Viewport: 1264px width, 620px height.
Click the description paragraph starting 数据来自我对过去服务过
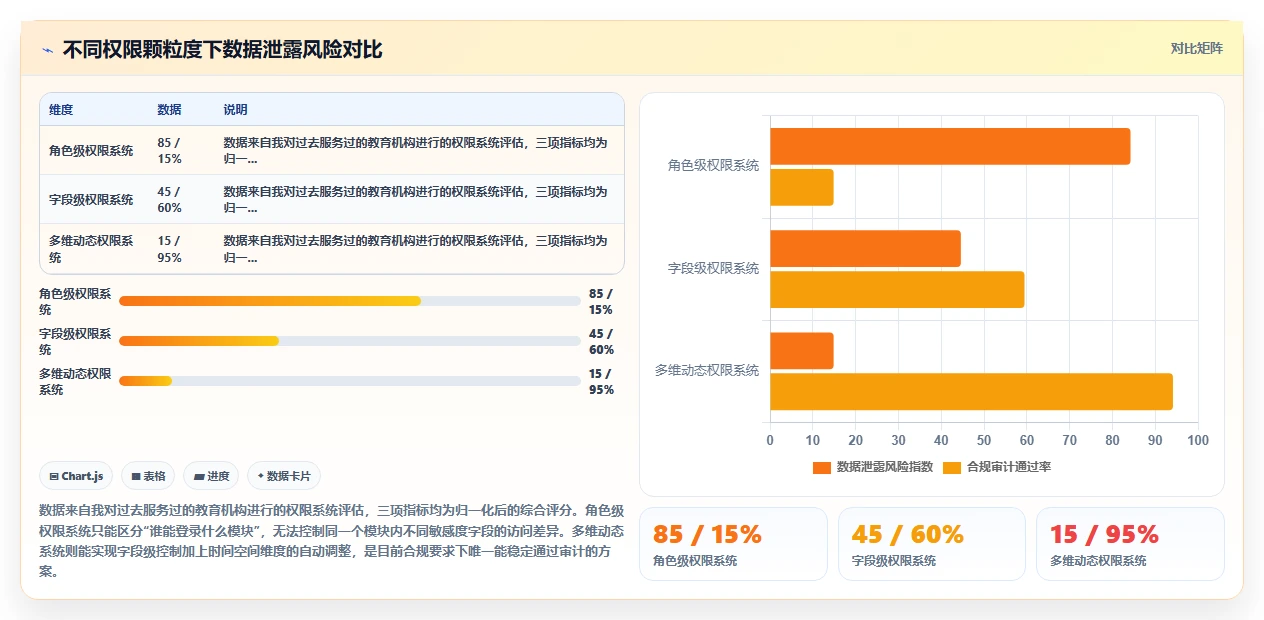(331, 541)
